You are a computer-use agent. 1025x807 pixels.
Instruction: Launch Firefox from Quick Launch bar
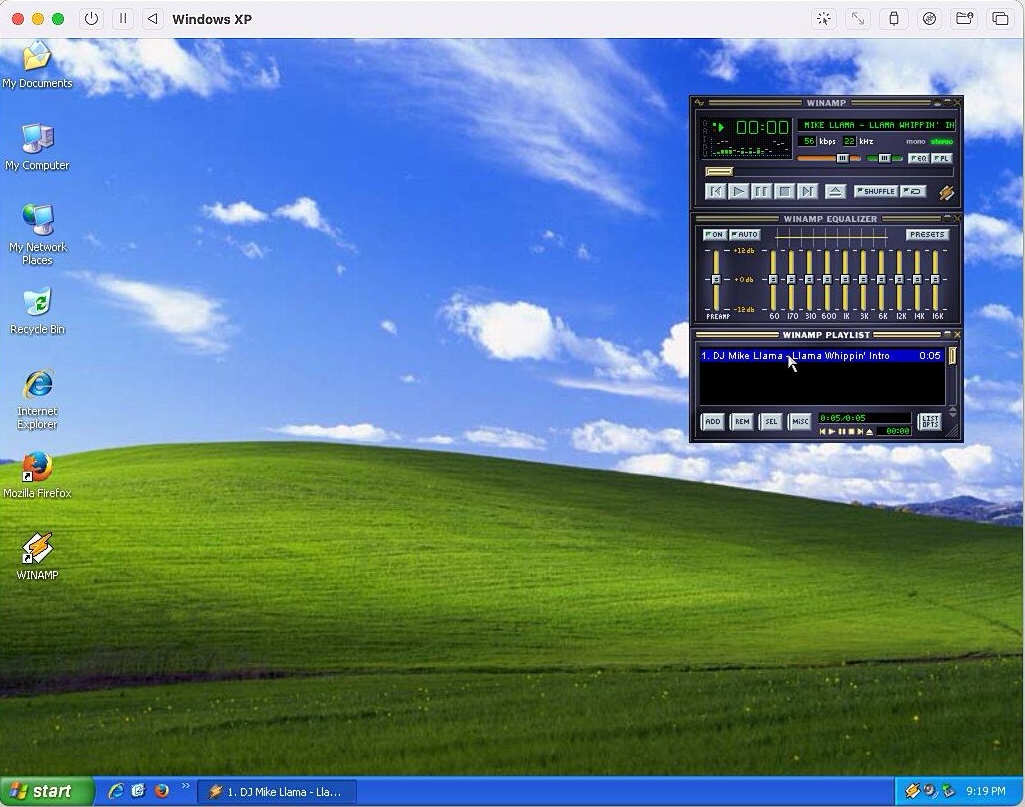(161, 791)
